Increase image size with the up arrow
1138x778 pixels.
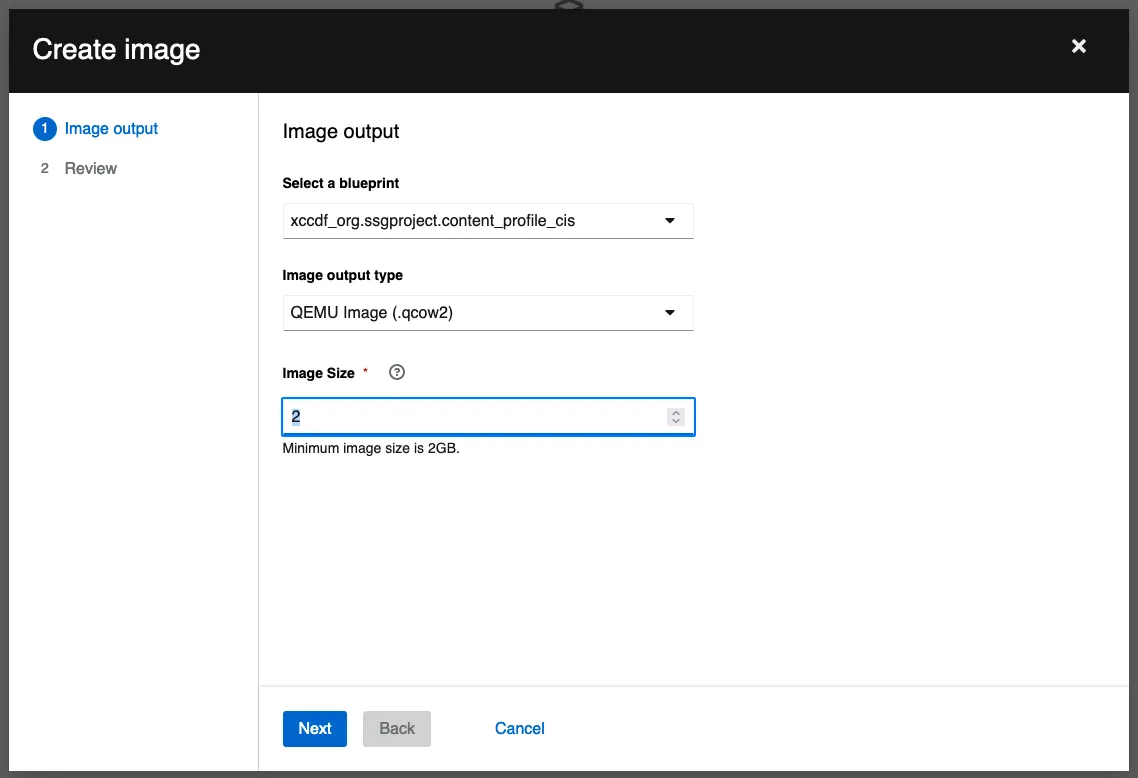point(676,412)
